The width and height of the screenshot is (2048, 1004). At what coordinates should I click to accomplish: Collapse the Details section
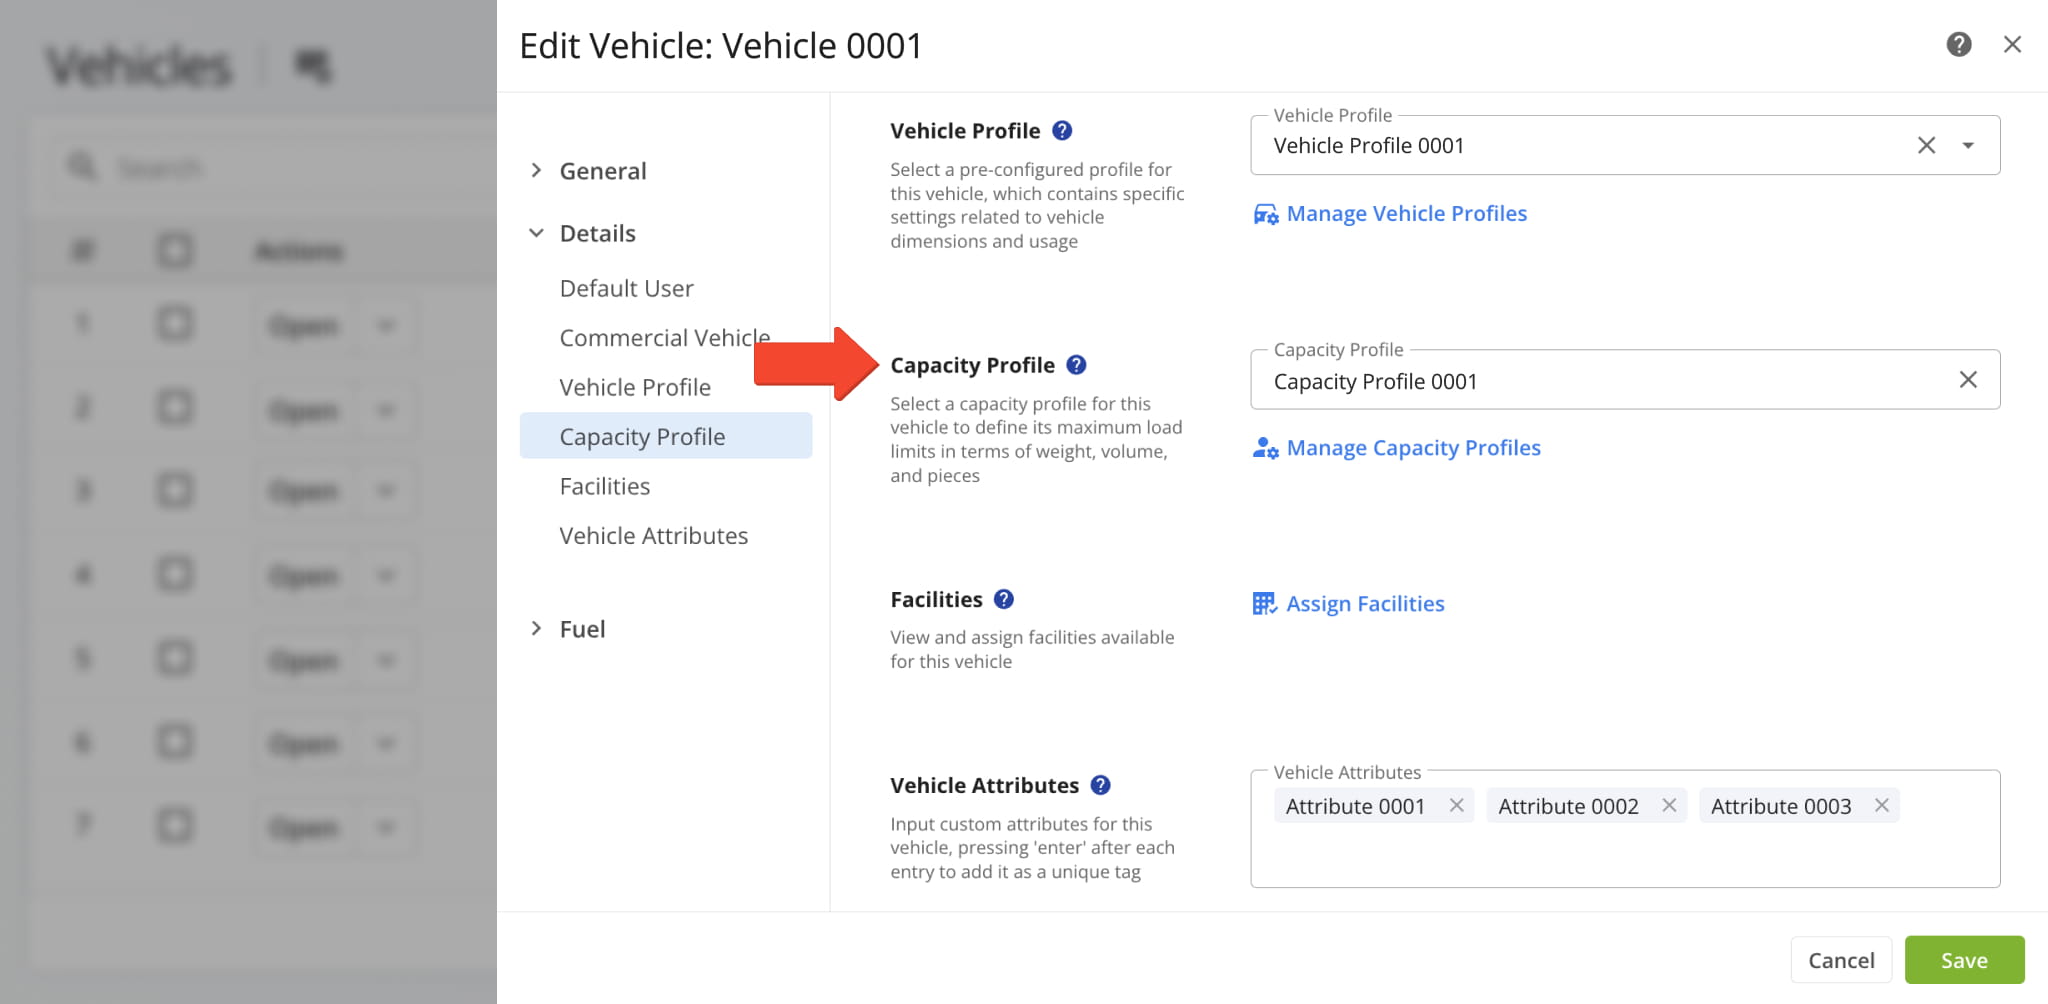537,233
